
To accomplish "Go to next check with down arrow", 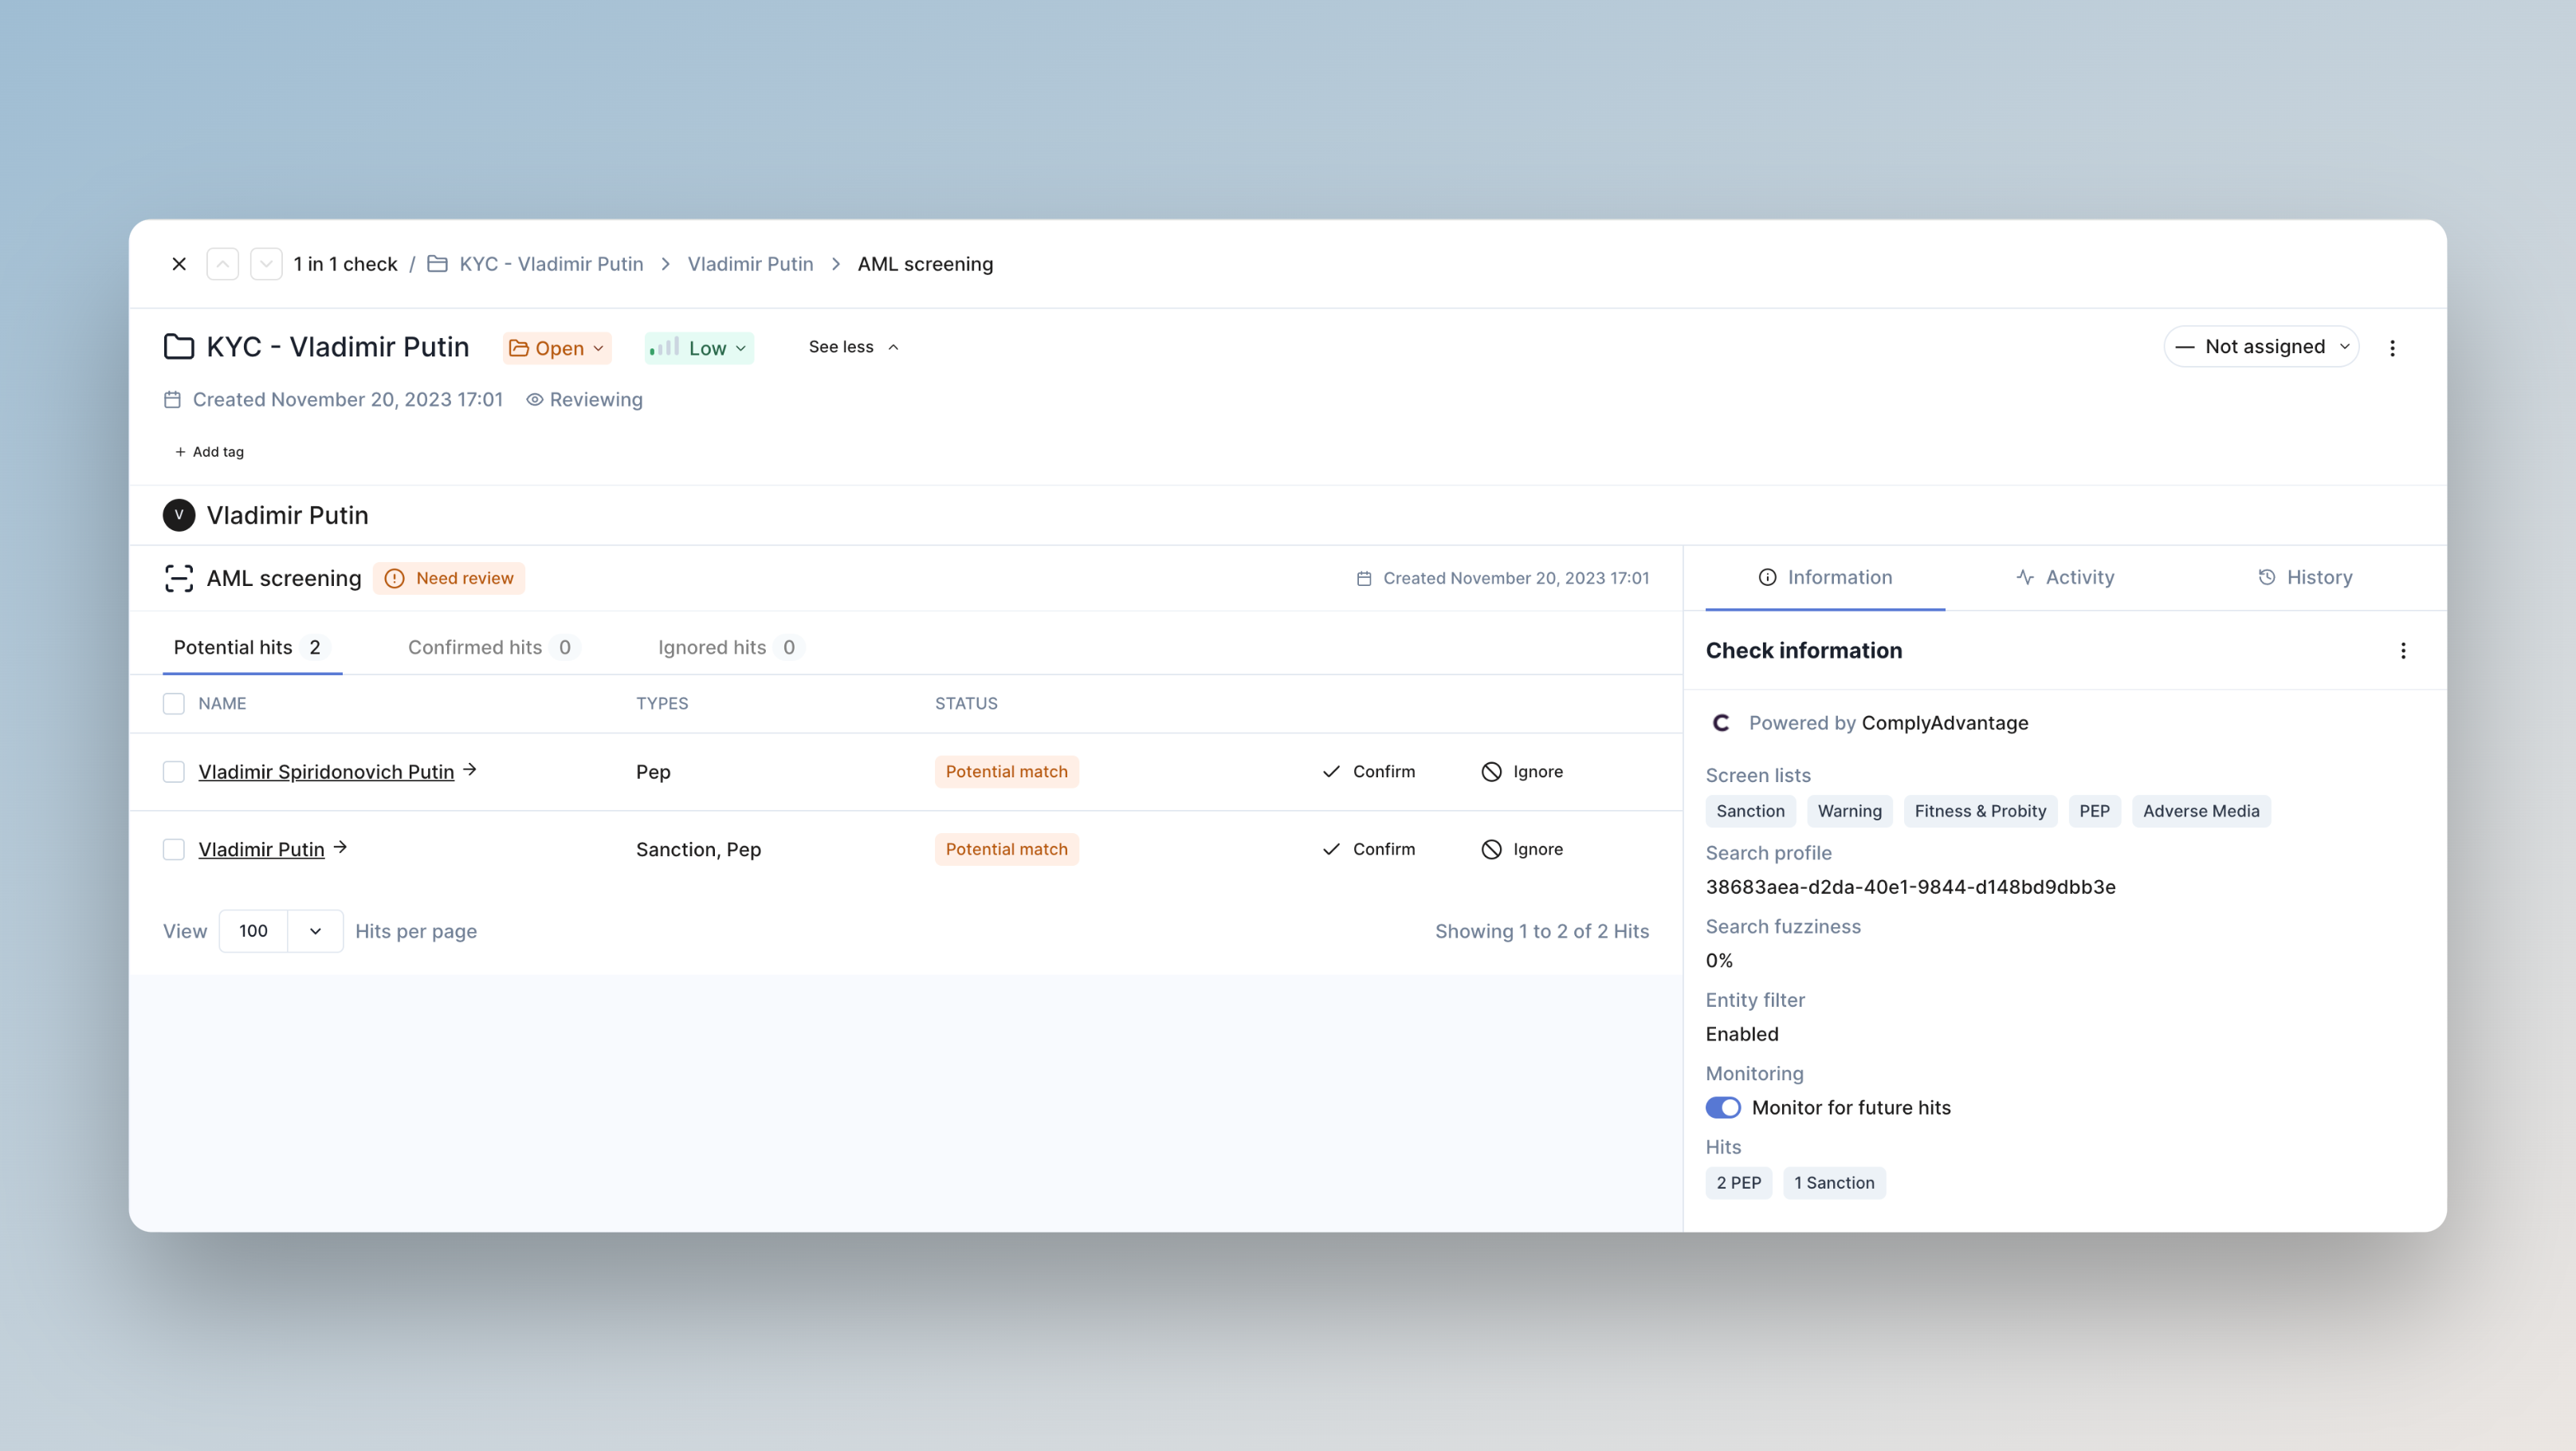I will tap(266, 264).
